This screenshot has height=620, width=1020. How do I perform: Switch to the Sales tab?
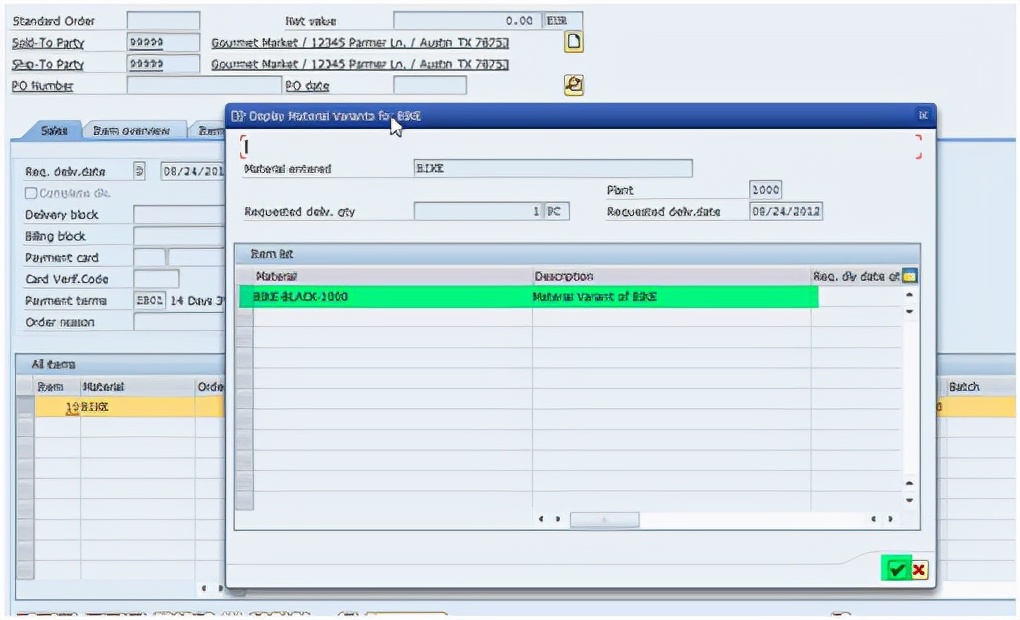tap(53, 131)
